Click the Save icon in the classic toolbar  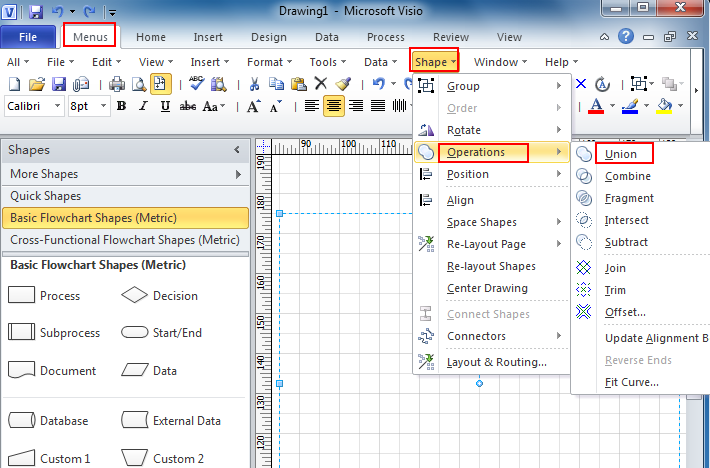tap(59, 84)
